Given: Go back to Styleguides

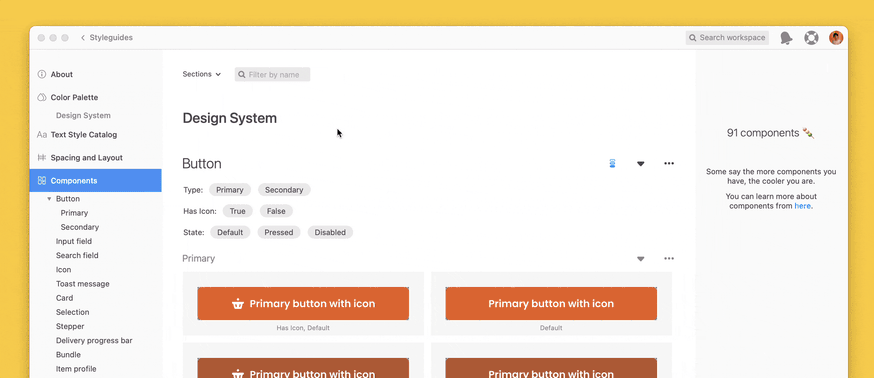Looking at the screenshot, I should [106, 38].
